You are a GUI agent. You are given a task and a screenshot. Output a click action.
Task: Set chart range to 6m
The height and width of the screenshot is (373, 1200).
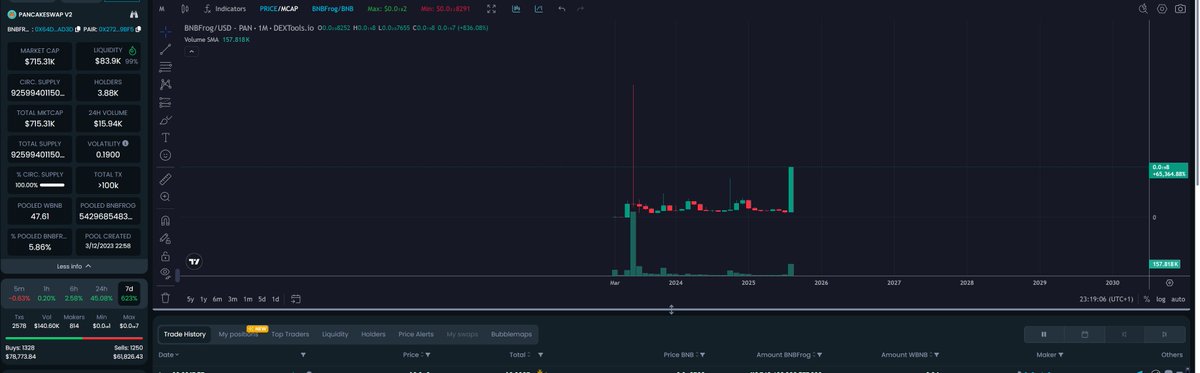click(x=218, y=299)
